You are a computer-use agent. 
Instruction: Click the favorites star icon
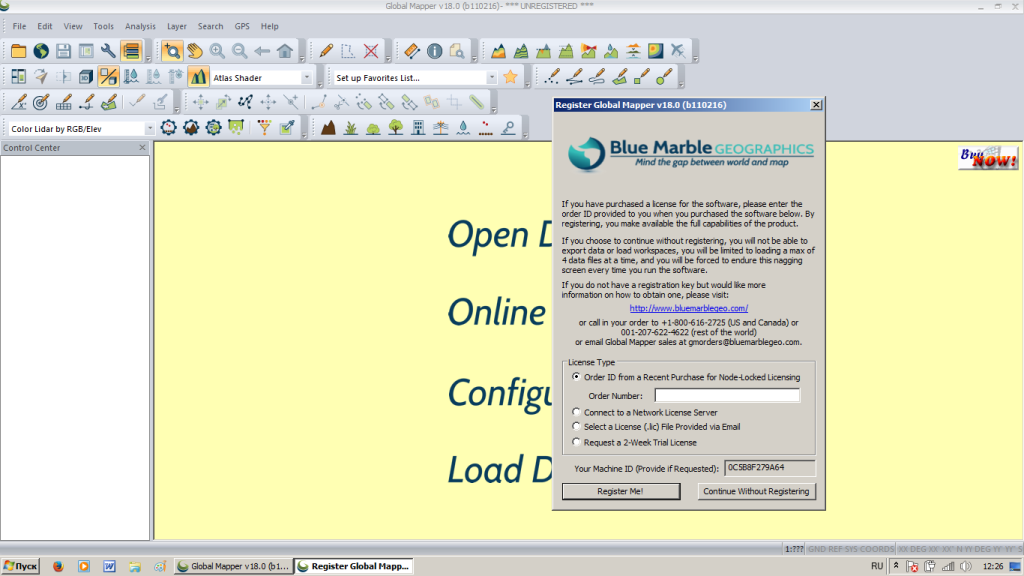pos(511,77)
